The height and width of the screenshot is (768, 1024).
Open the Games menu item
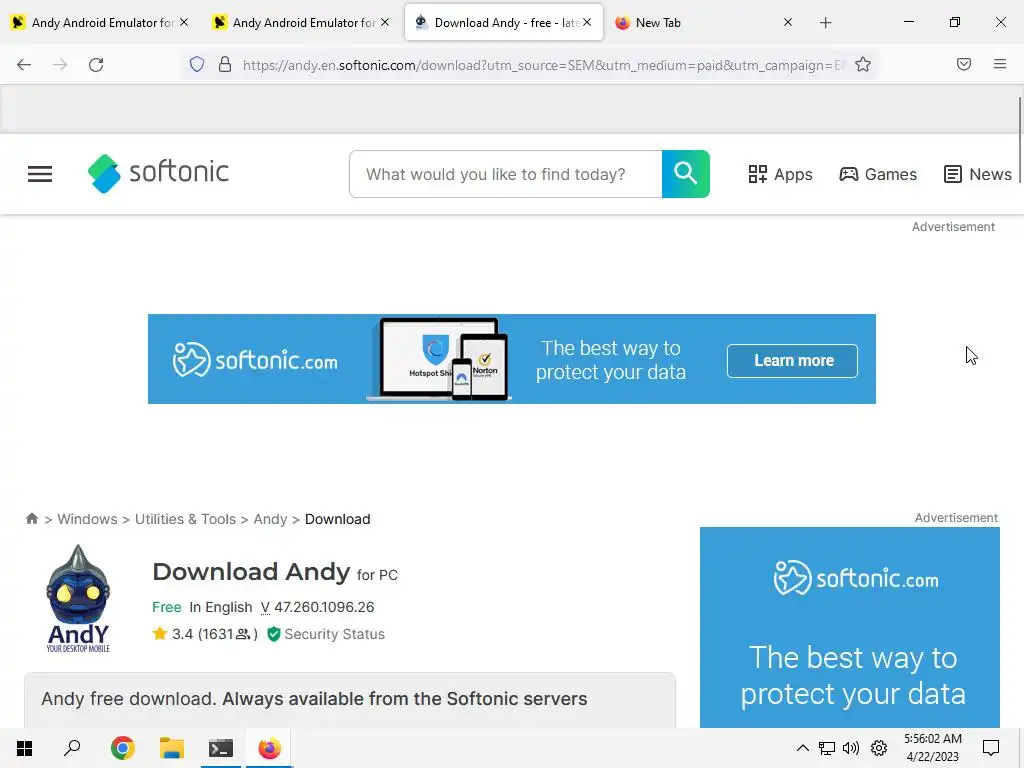878,174
